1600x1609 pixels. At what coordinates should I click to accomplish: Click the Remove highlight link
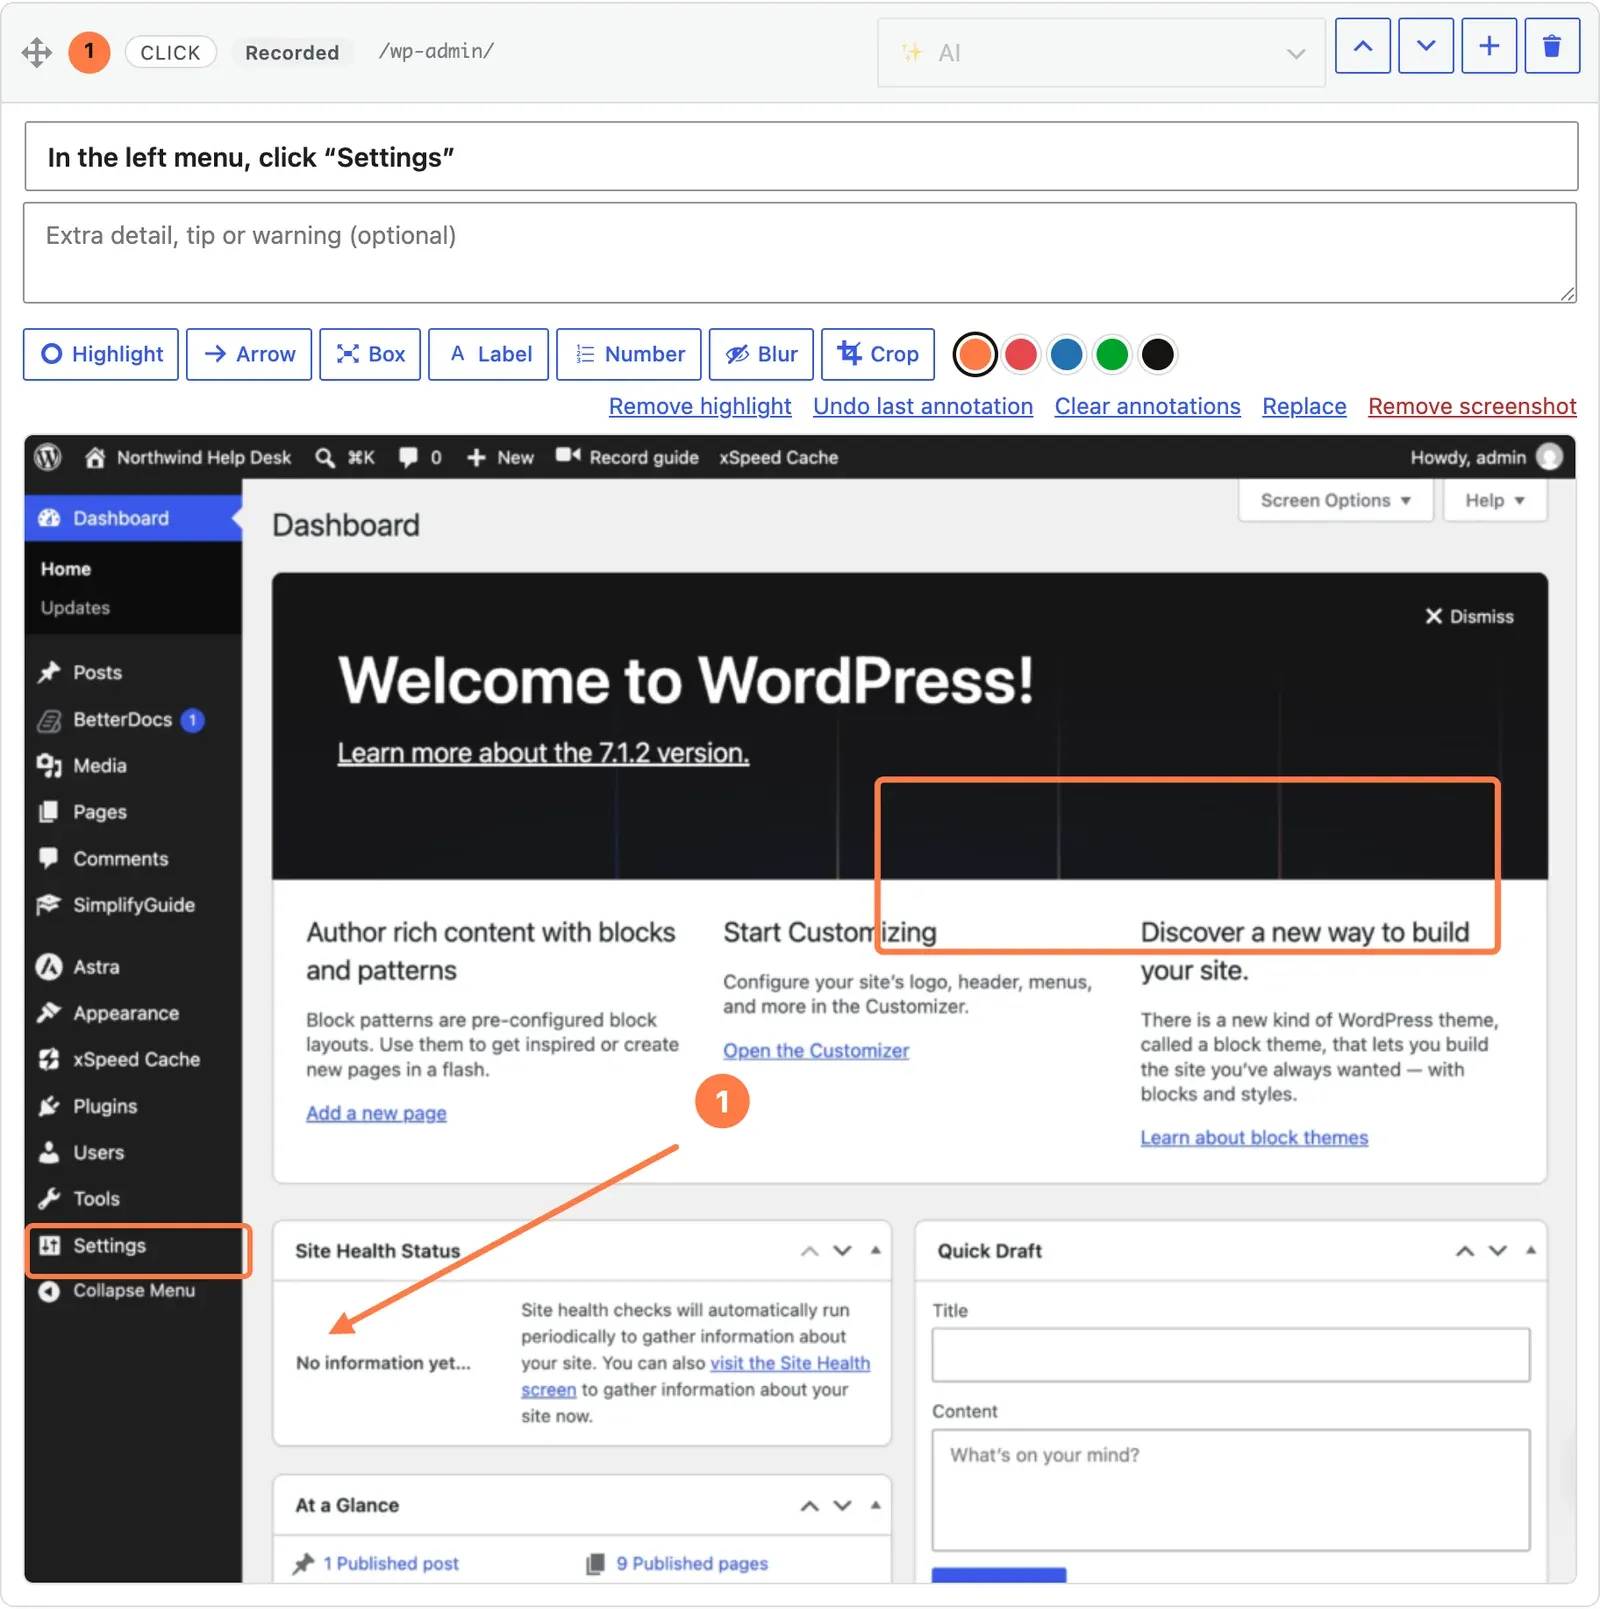700,406
